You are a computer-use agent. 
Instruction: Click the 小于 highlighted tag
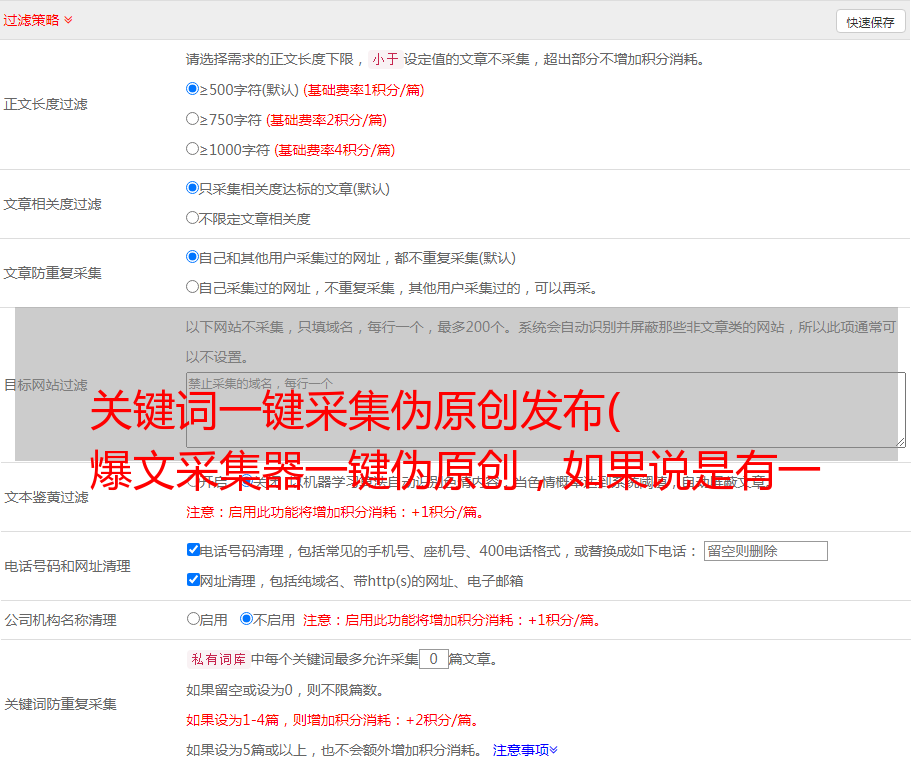coord(385,59)
